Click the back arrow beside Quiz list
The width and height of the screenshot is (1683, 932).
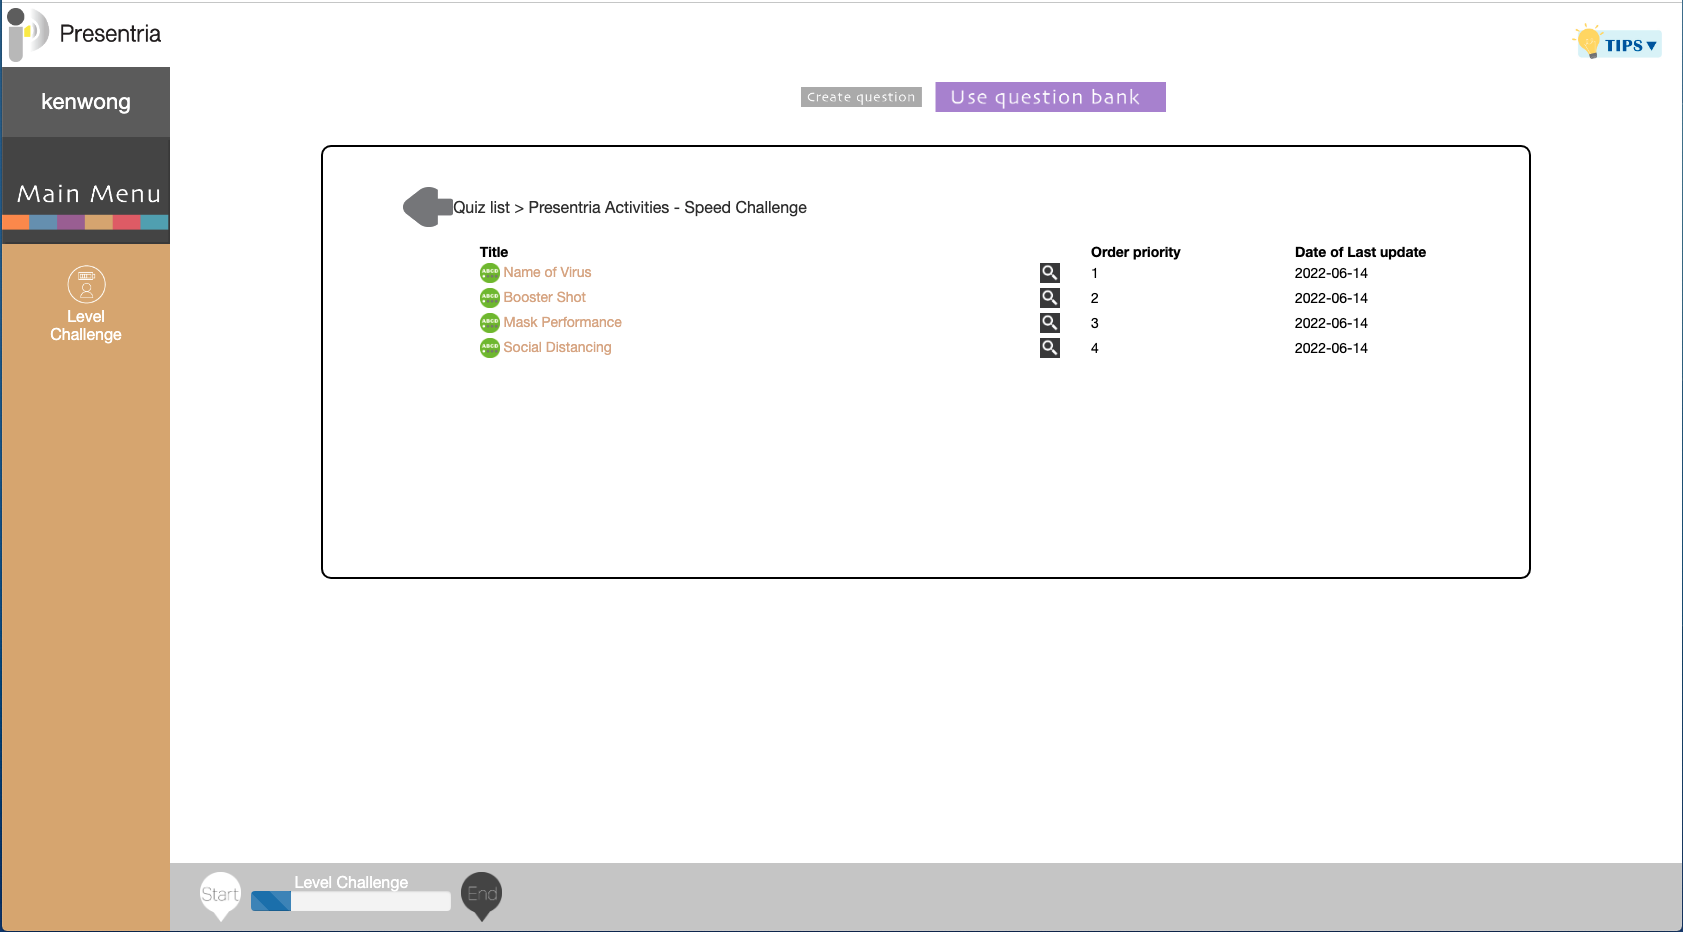(427, 207)
